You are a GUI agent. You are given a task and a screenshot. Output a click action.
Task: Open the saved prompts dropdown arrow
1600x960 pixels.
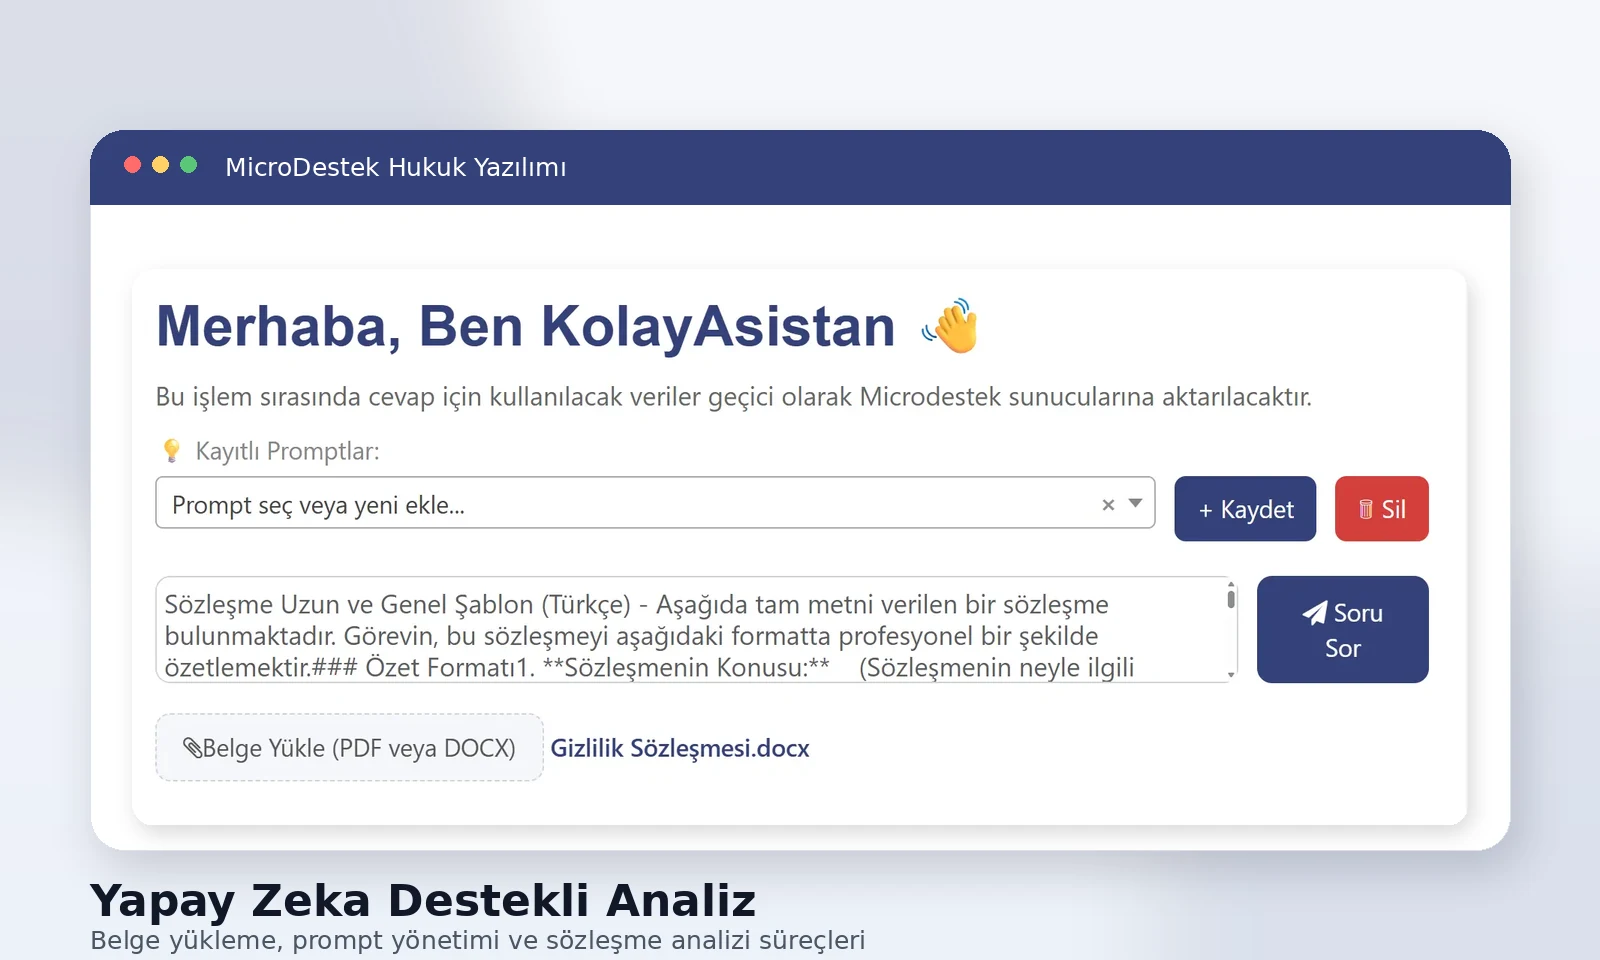tap(1136, 504)
